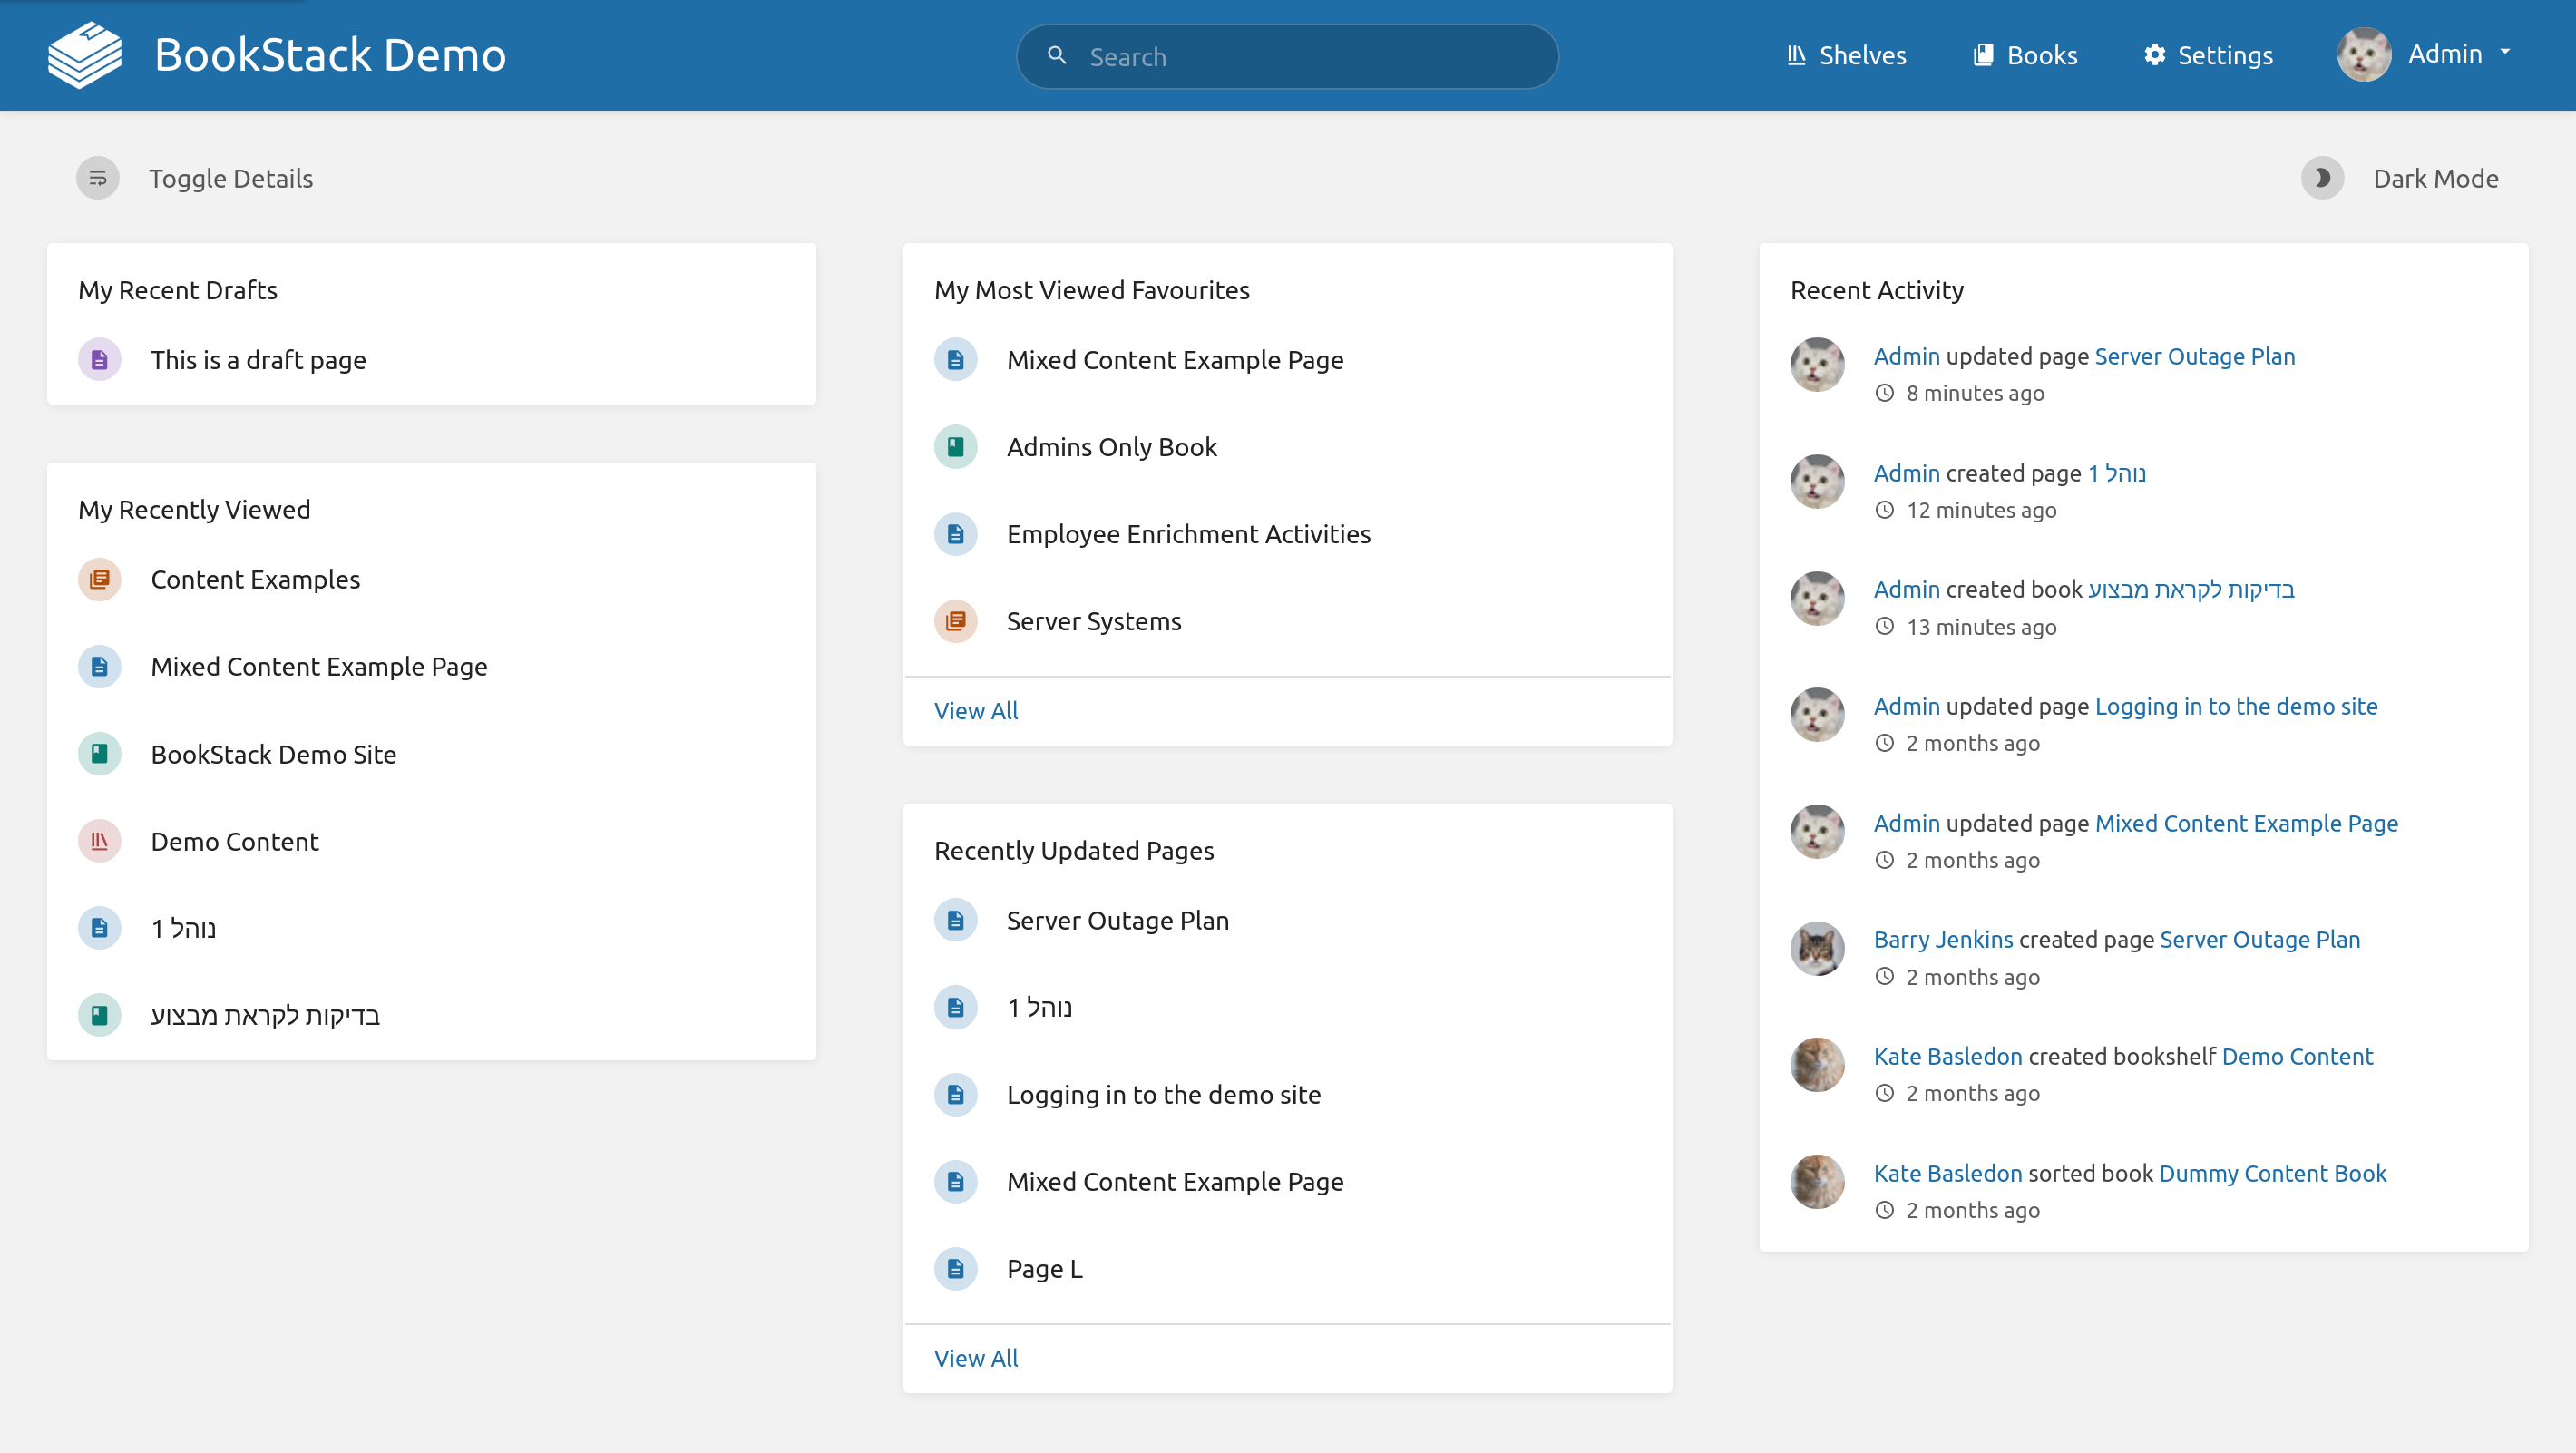The image size is (2576, 1453).
Task: Click the moon icon for Dark Mode
Action: coord(2323,178)
